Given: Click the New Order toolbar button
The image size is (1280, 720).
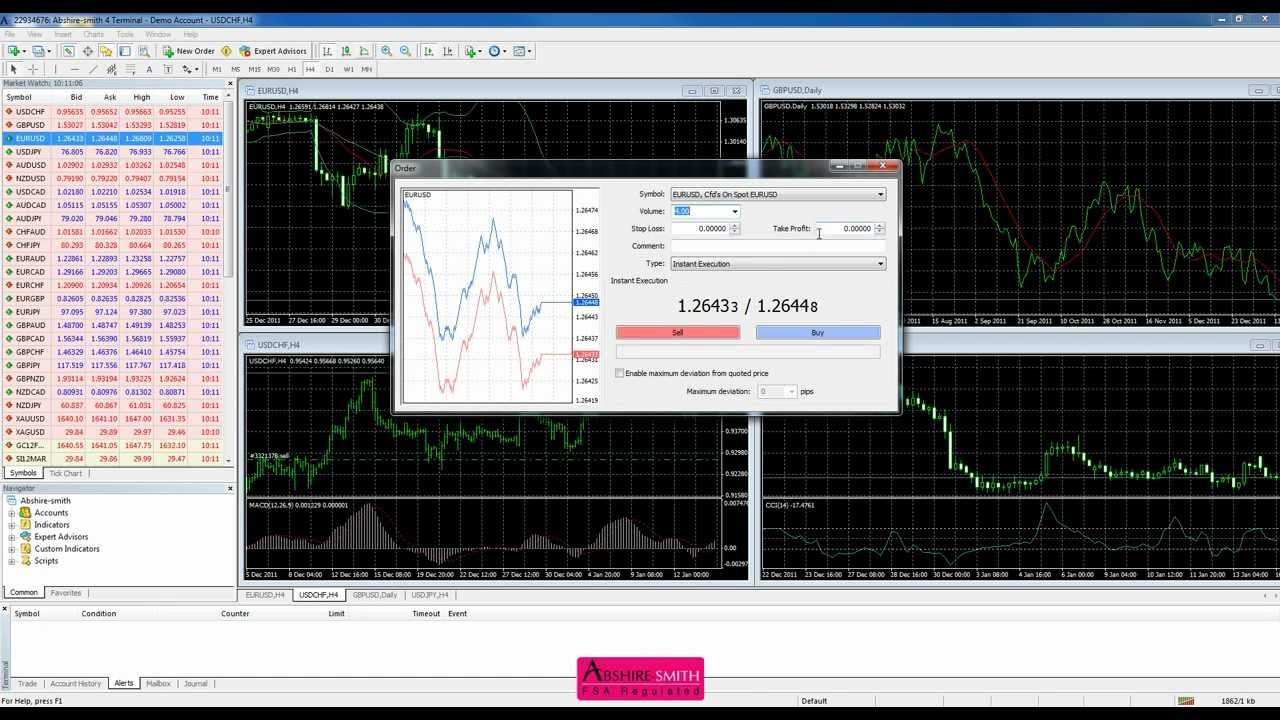Looking at the screenshot, I should point(189,51).
